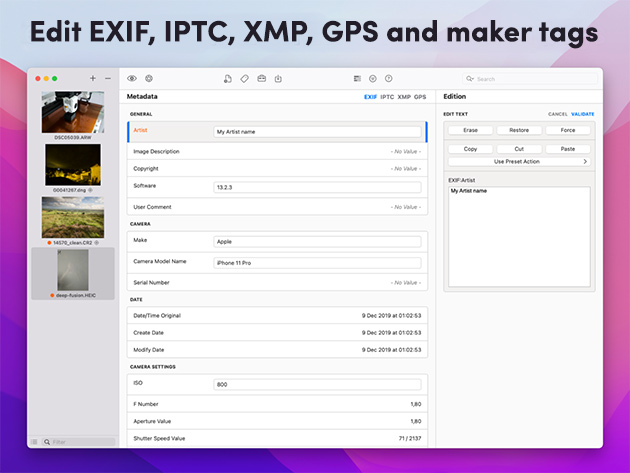The image size is (630, 473).
Task: Click Validate in Edition panel
Action: (583, 114)
